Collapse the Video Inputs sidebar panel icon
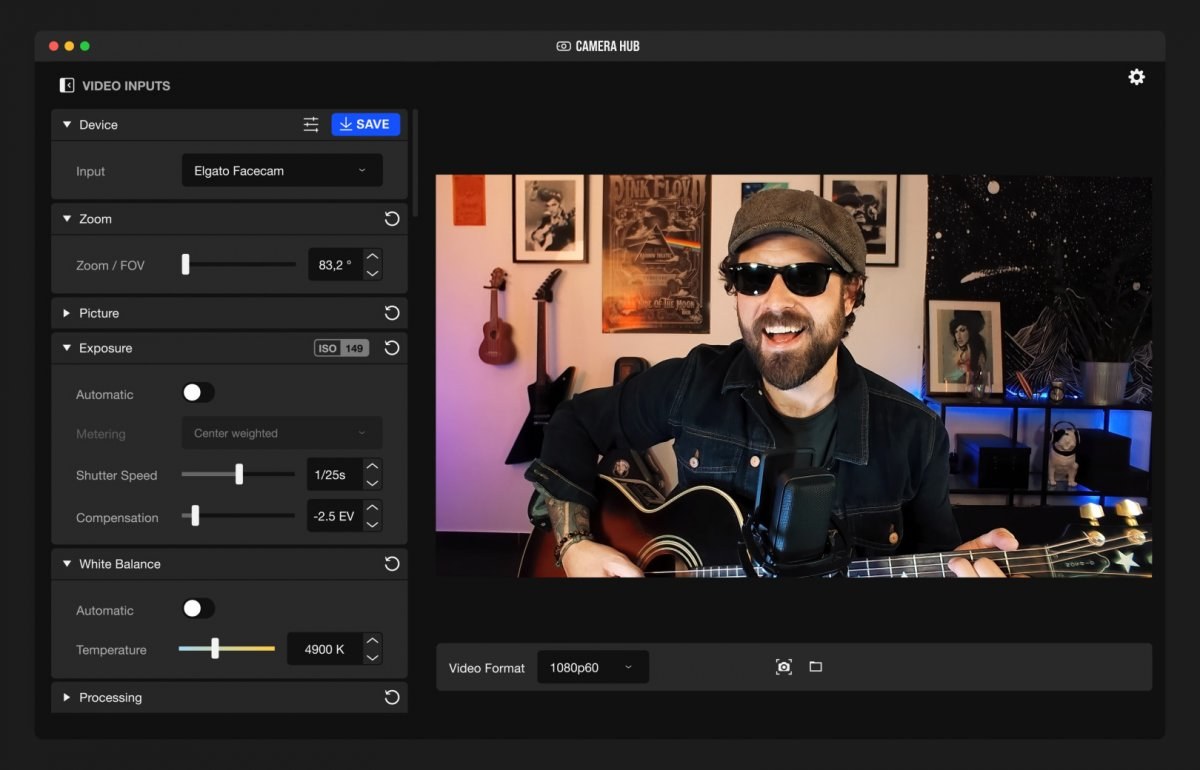 67,86
